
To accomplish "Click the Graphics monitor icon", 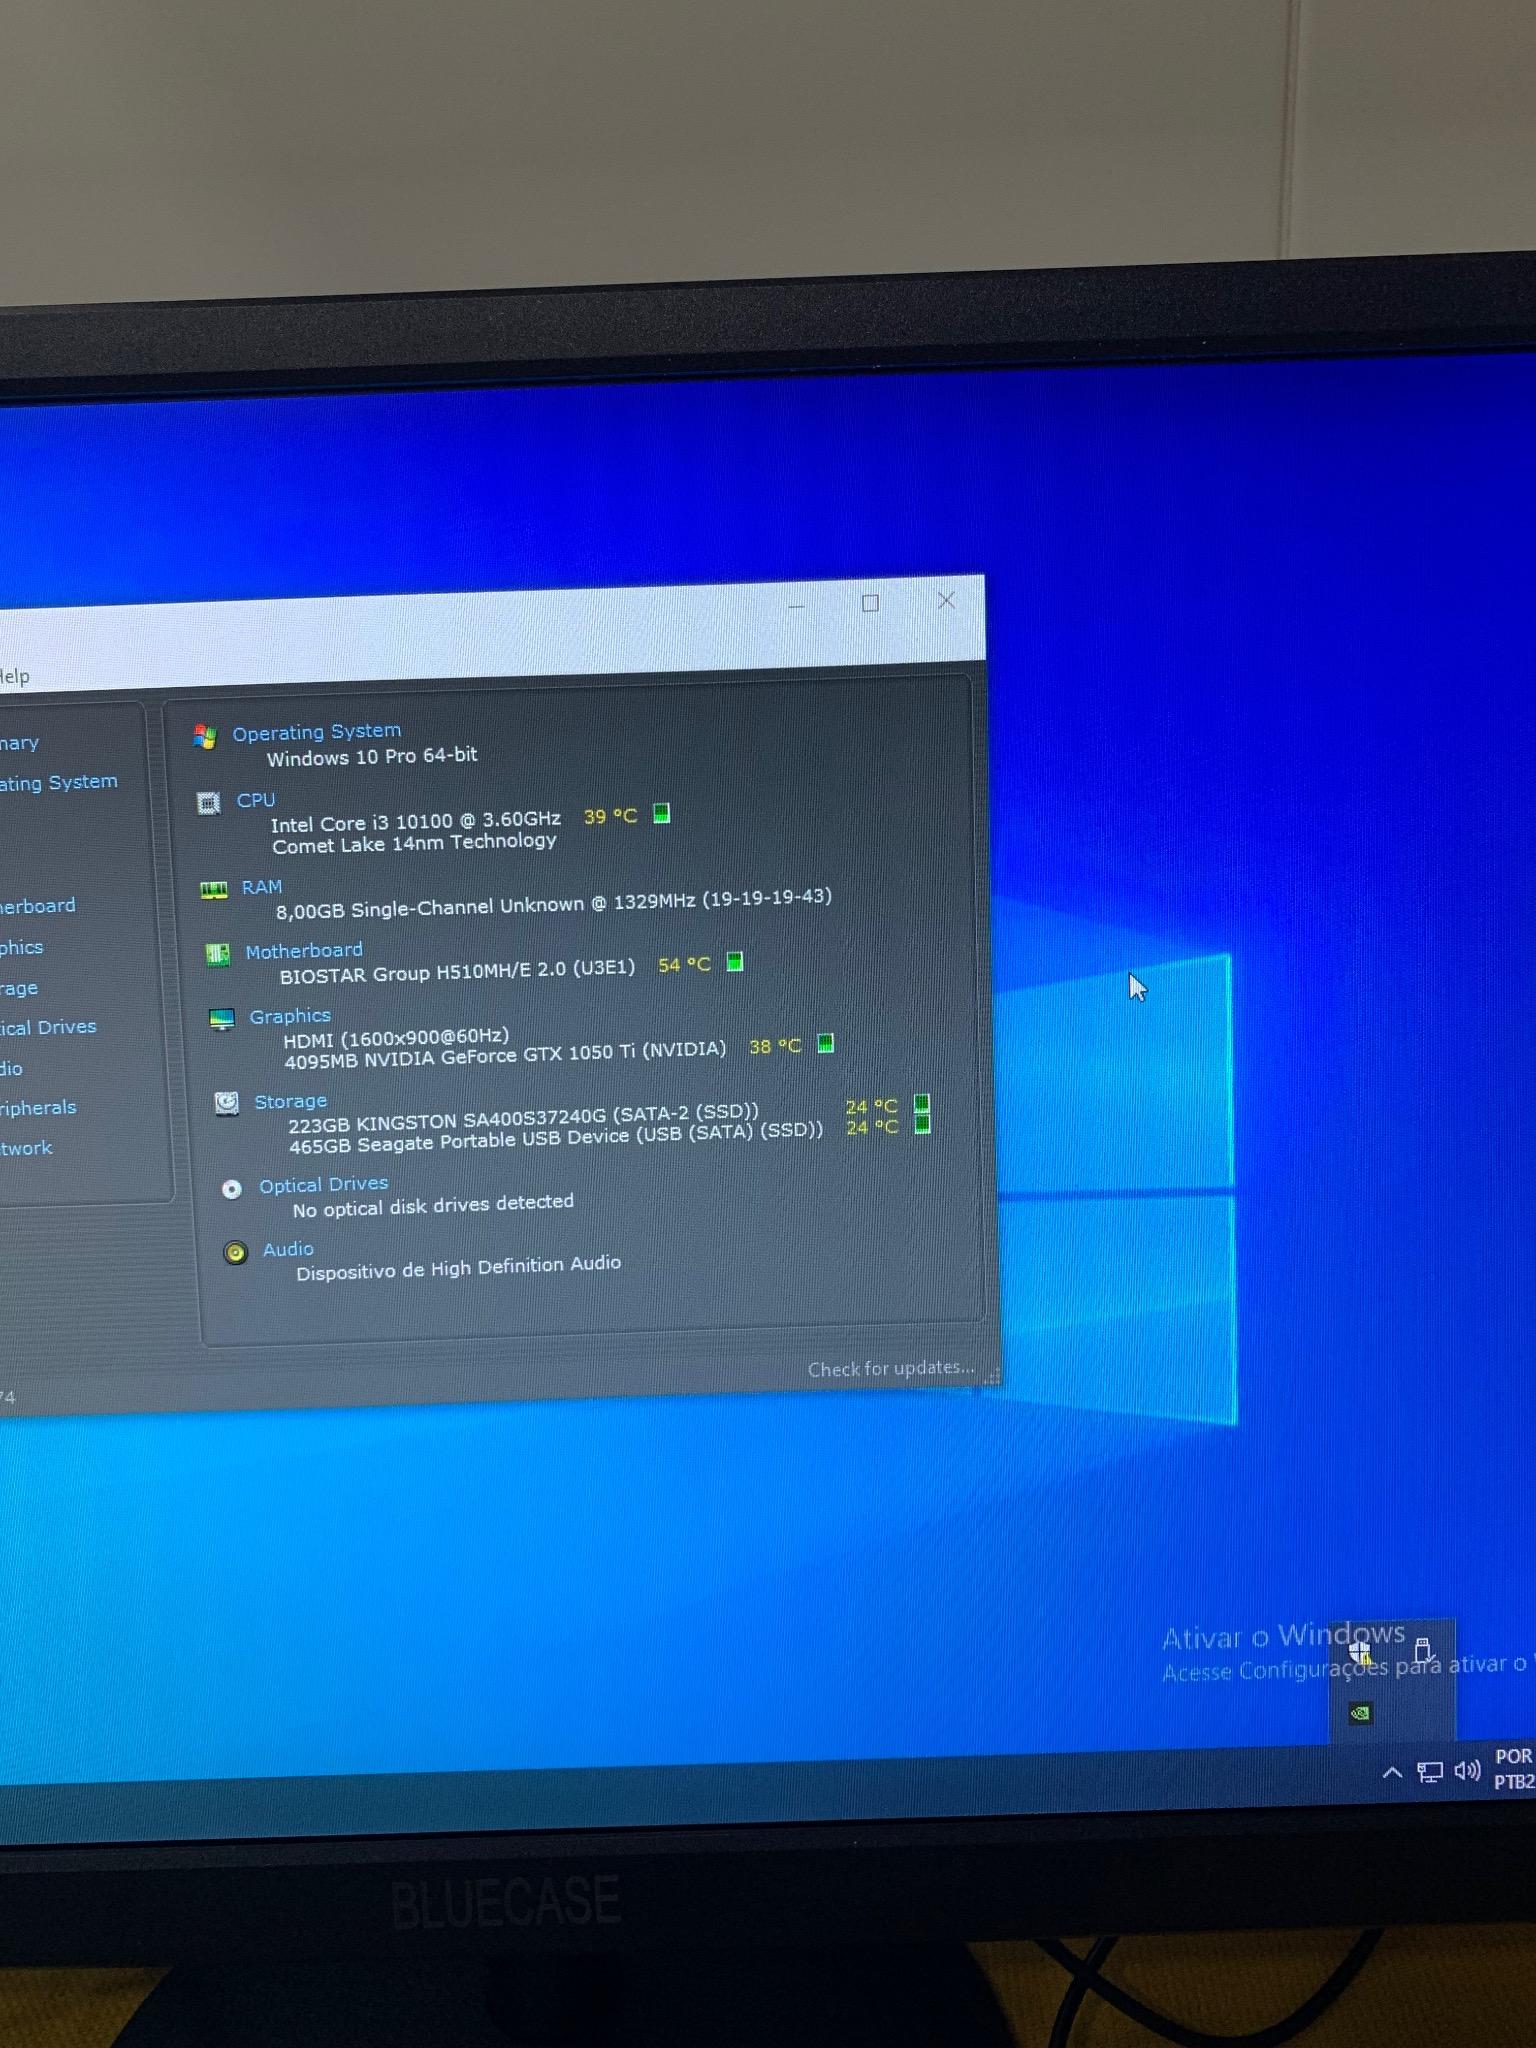I will tap(221, 1019).
